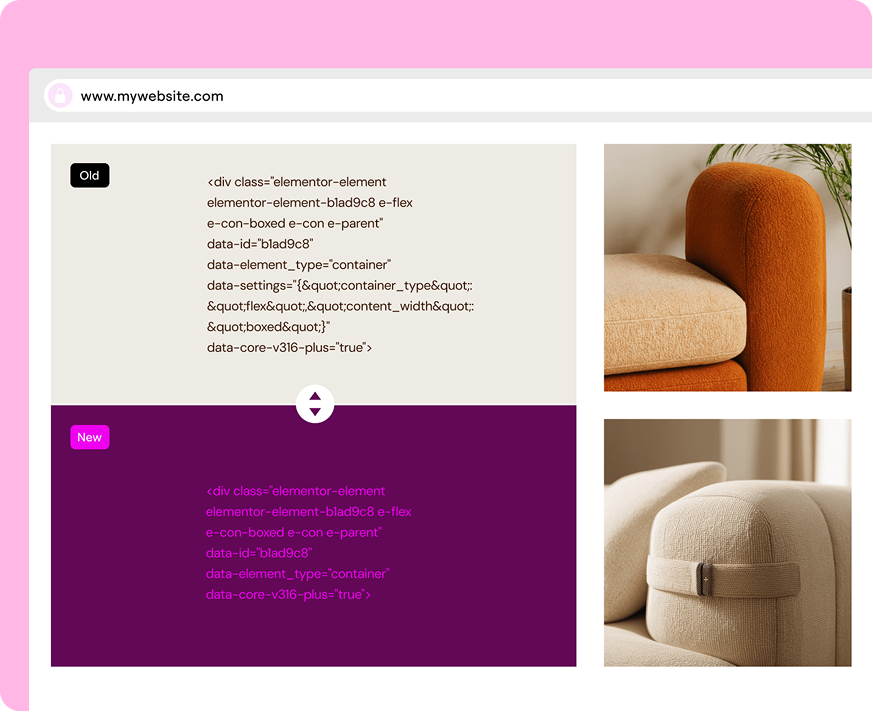873x712 pixels.
Task: Click old code data-core-v316-plus line
Action: [289, 347]
